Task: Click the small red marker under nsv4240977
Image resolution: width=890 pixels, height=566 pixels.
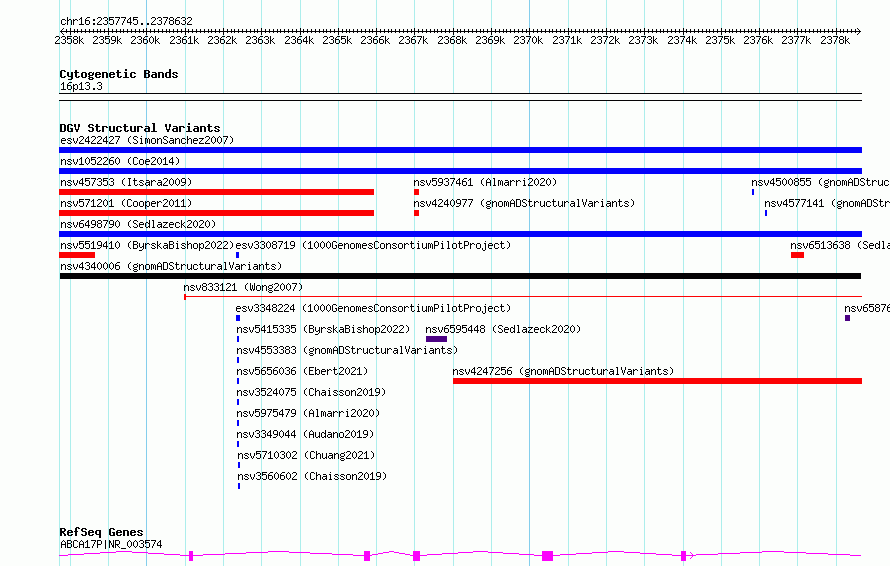Action: pos(417,213)
